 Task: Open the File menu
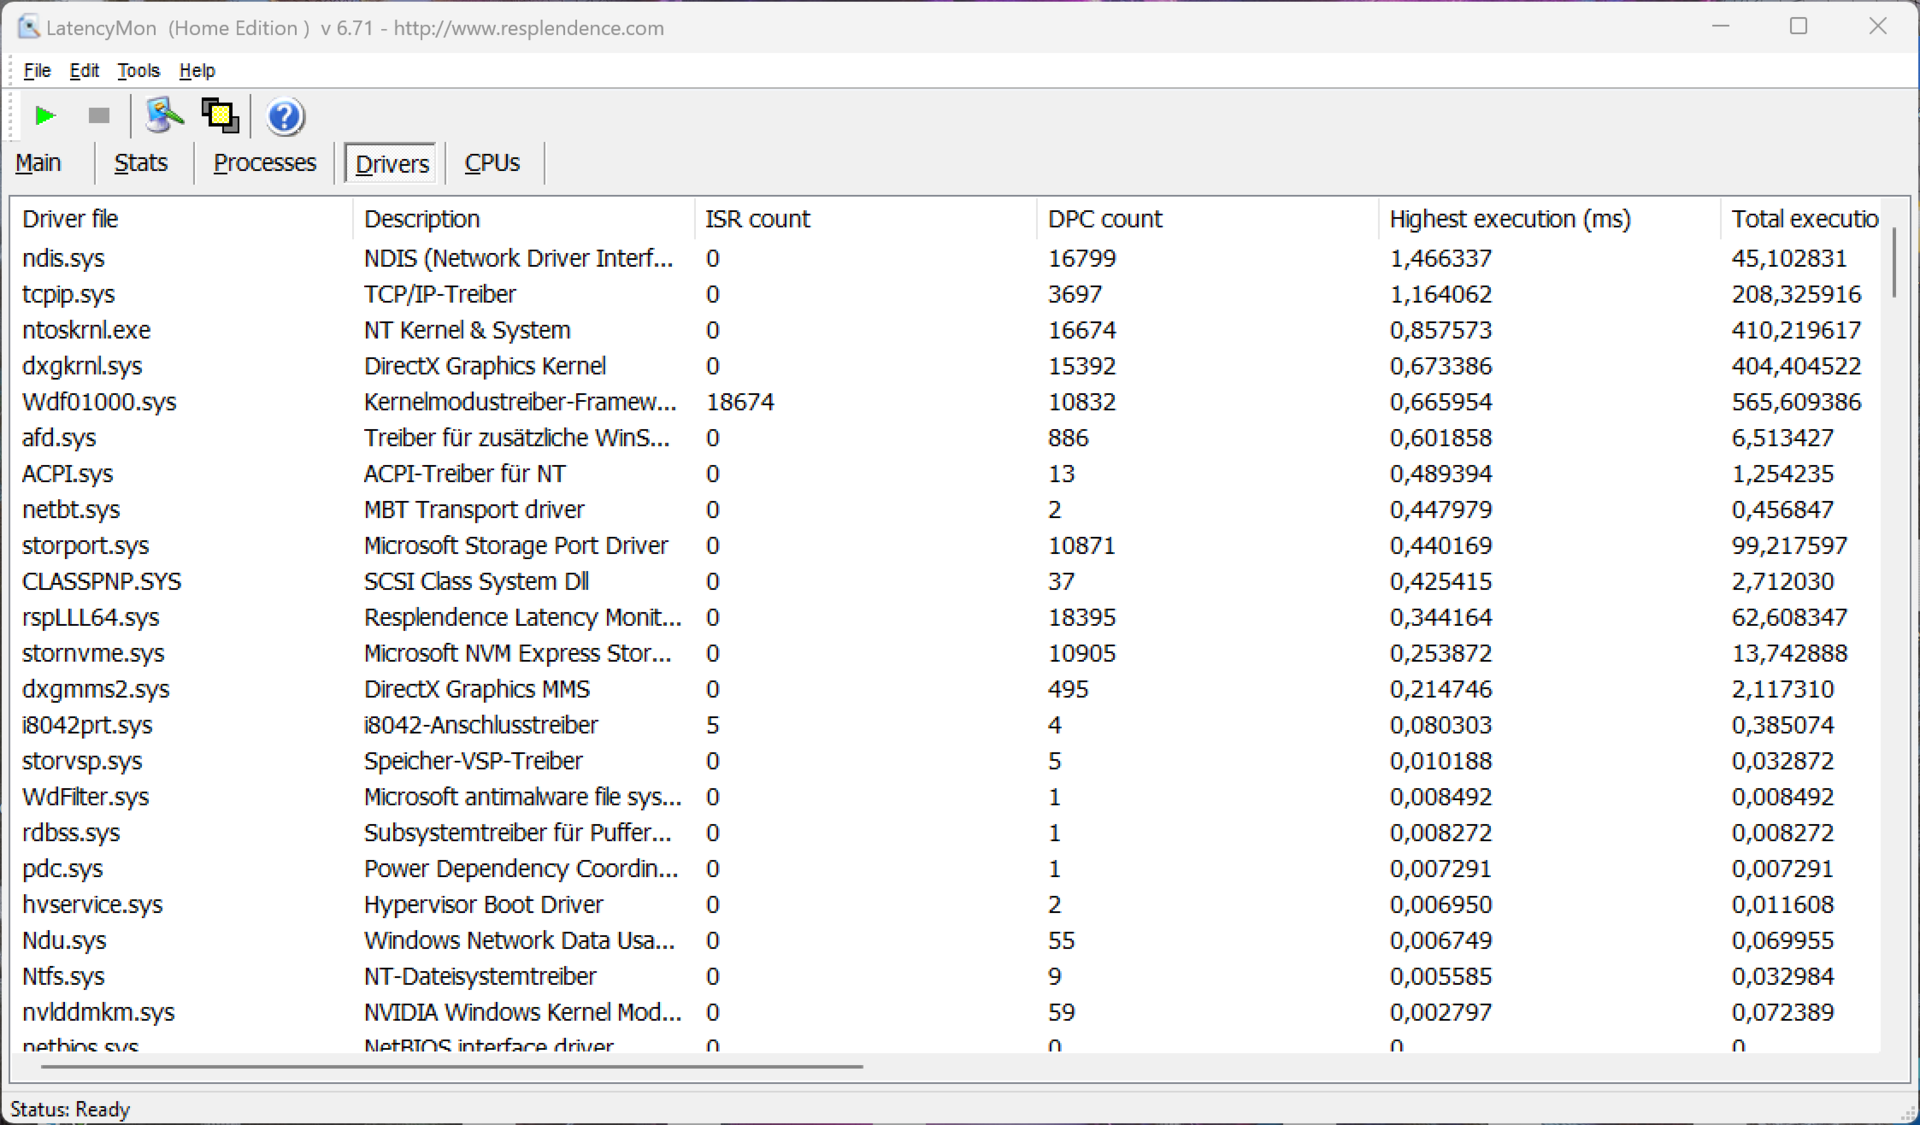[37, 71]
